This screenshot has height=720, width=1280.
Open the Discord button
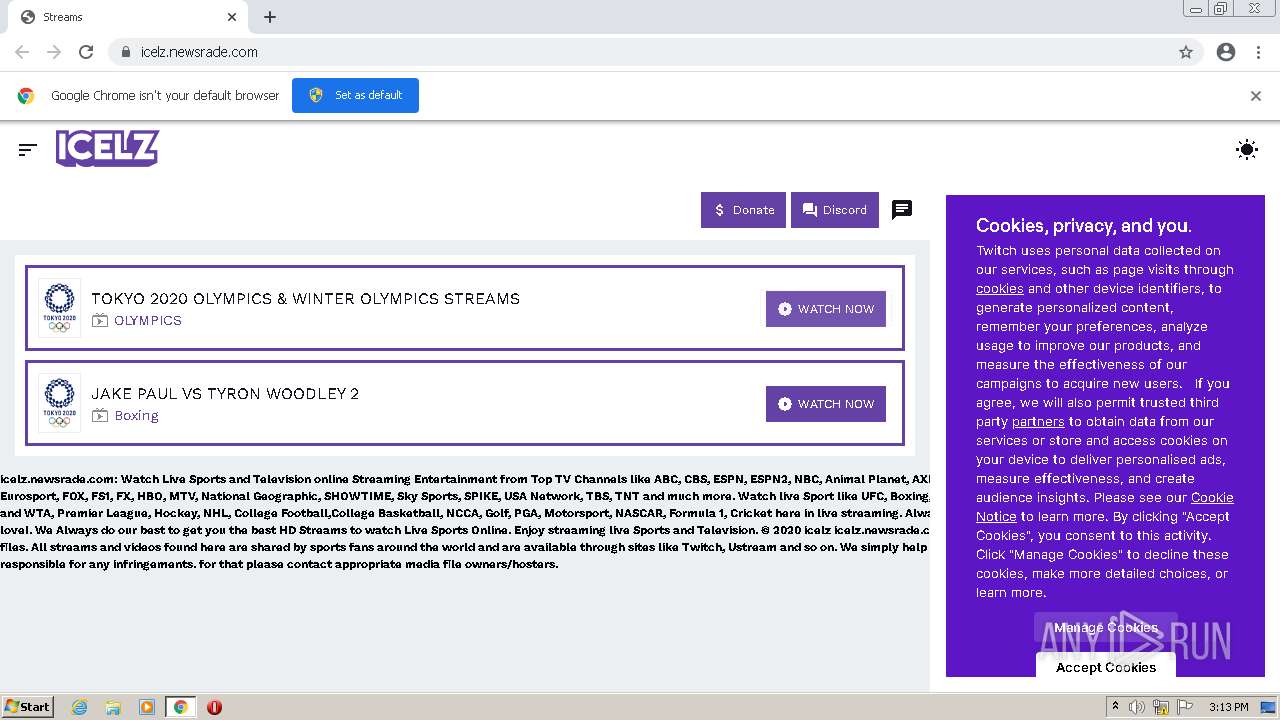[x=835, y=210]
